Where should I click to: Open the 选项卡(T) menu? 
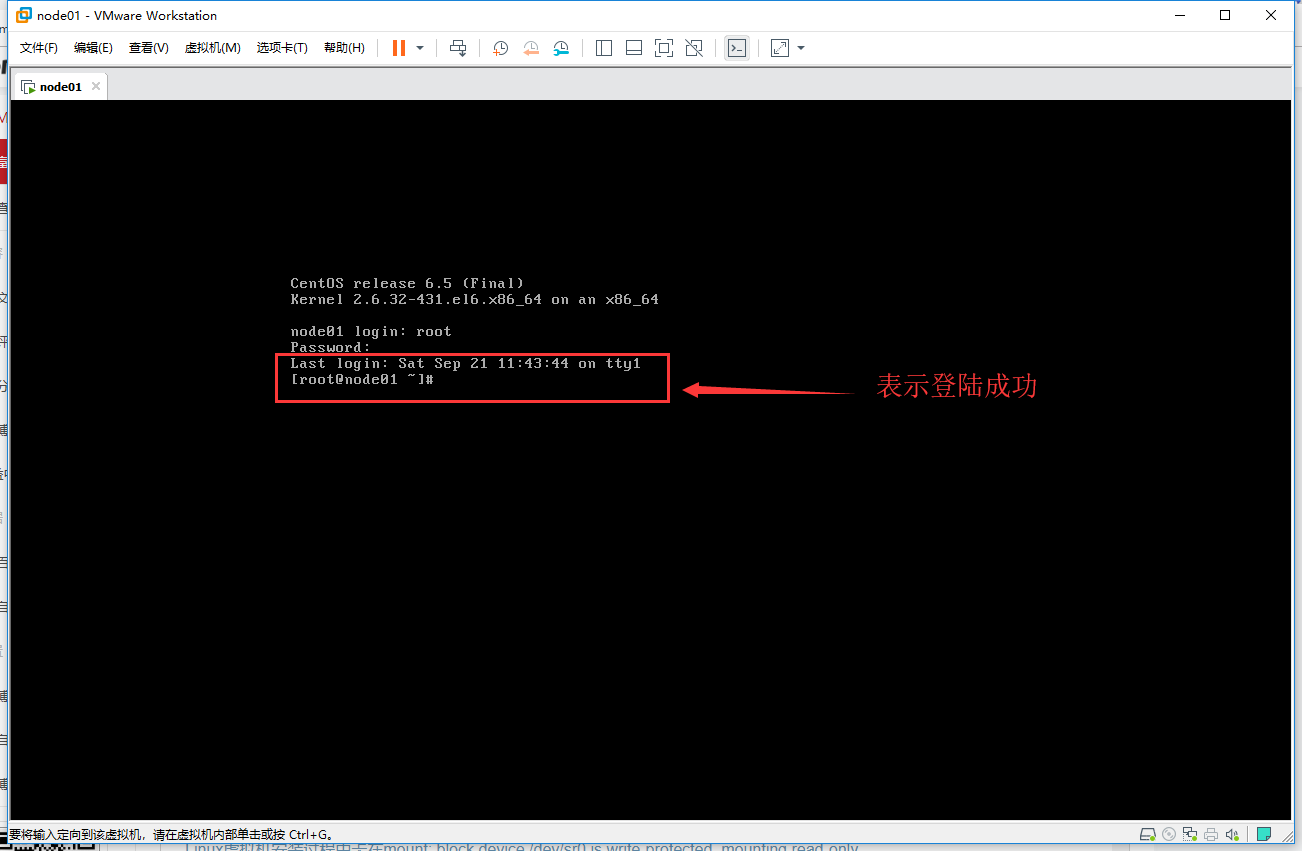pyautogui.click(x=282, y=48)
